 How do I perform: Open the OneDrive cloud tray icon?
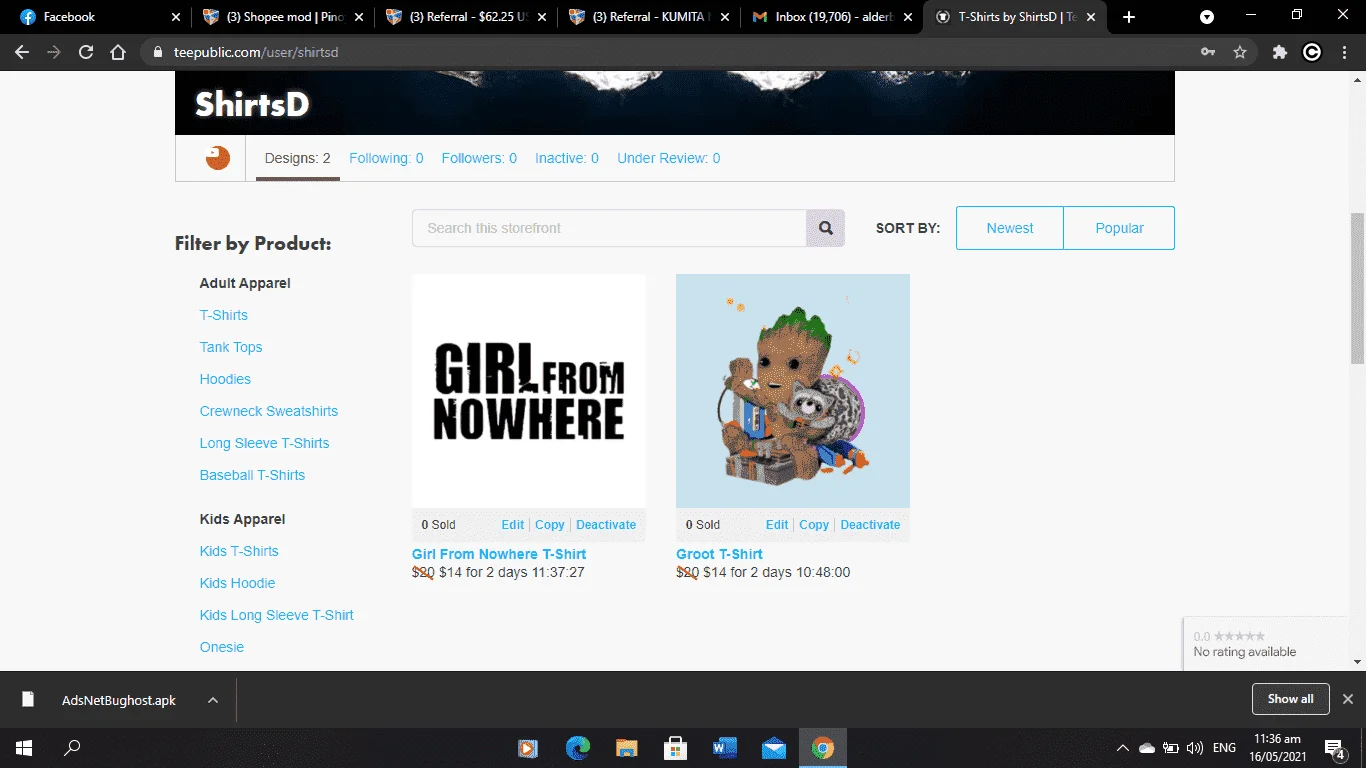coord(1147,748)
